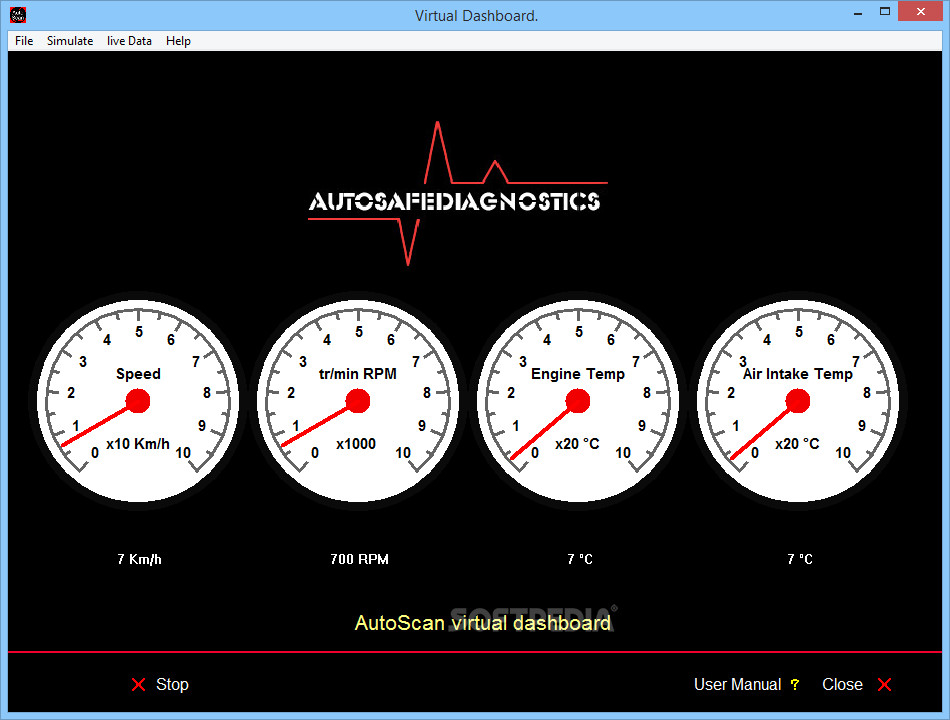Open the live Data menu
This screenshot has height=720, width=950.
click(129, 41)
